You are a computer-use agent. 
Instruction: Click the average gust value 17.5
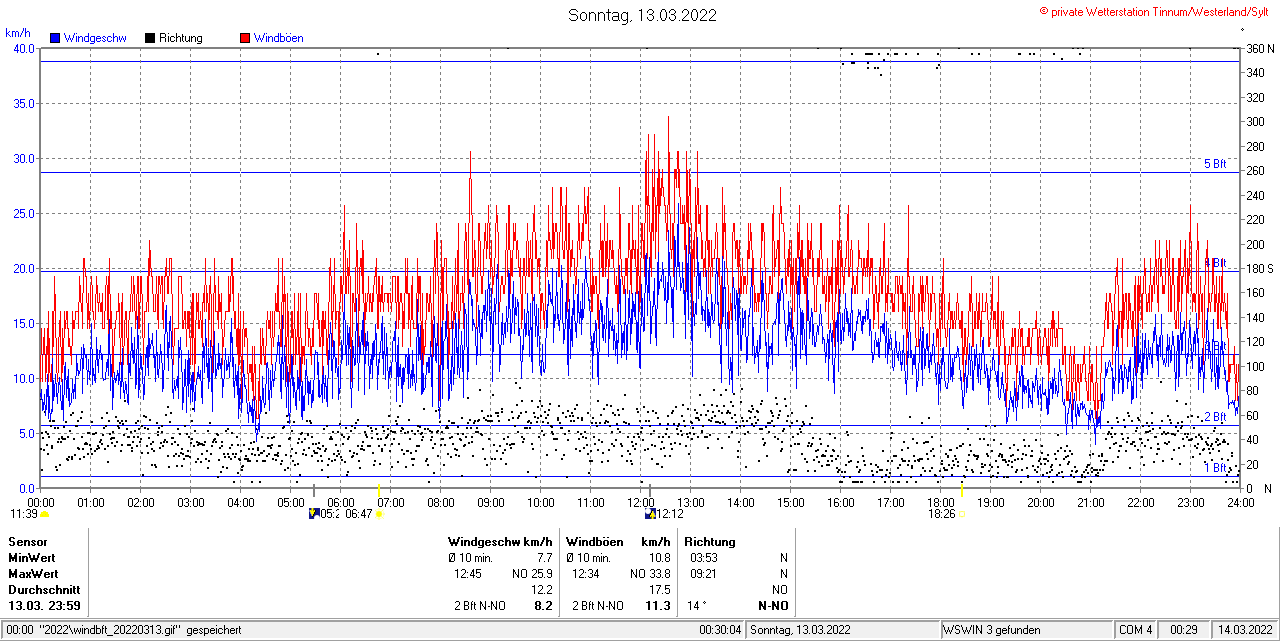pos(660,590)
